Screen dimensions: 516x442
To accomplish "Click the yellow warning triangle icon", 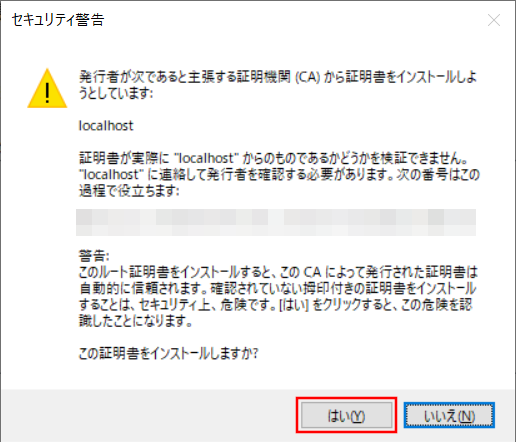I will coord(47,88).
